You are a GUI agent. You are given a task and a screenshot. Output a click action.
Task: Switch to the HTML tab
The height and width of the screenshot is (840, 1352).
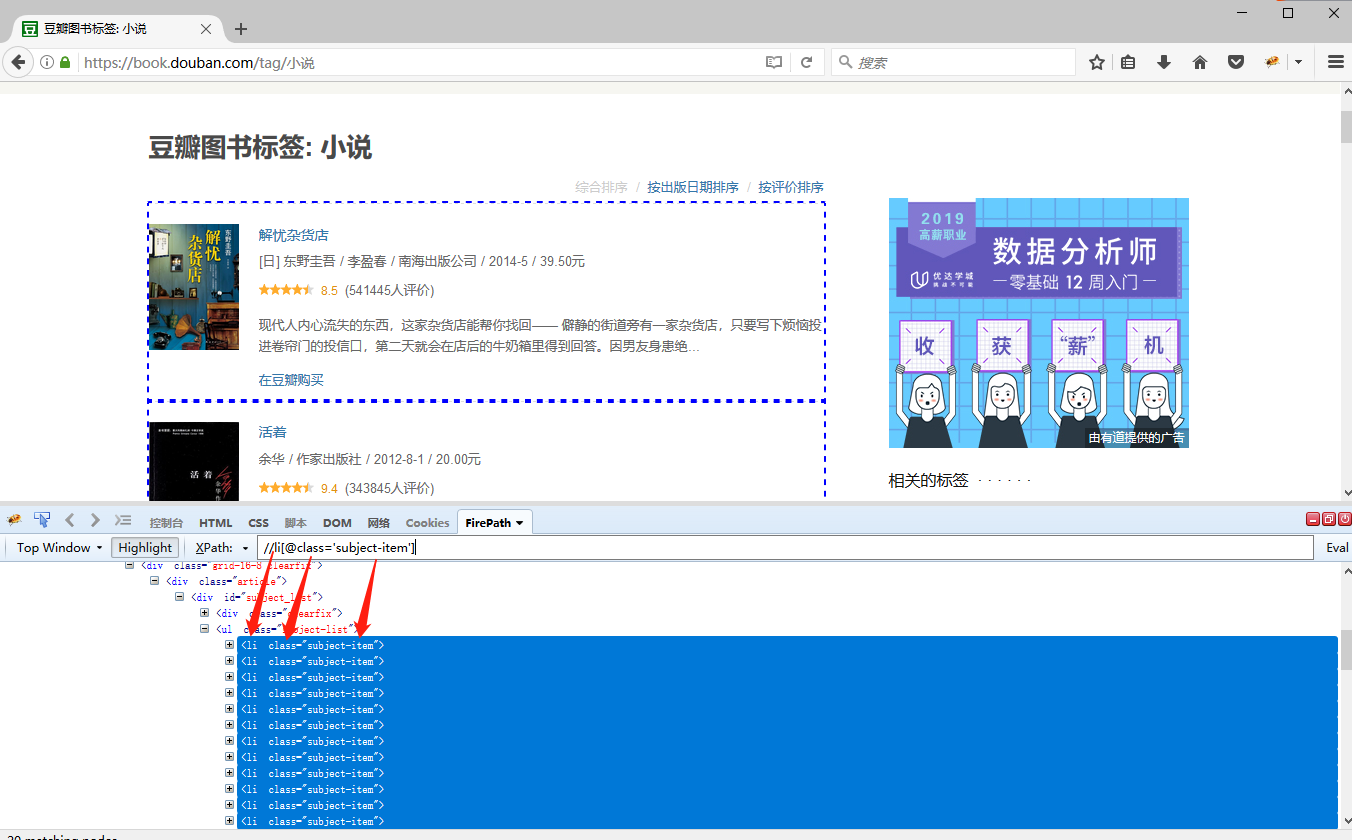pyautogui.click(x=215, y=523)
